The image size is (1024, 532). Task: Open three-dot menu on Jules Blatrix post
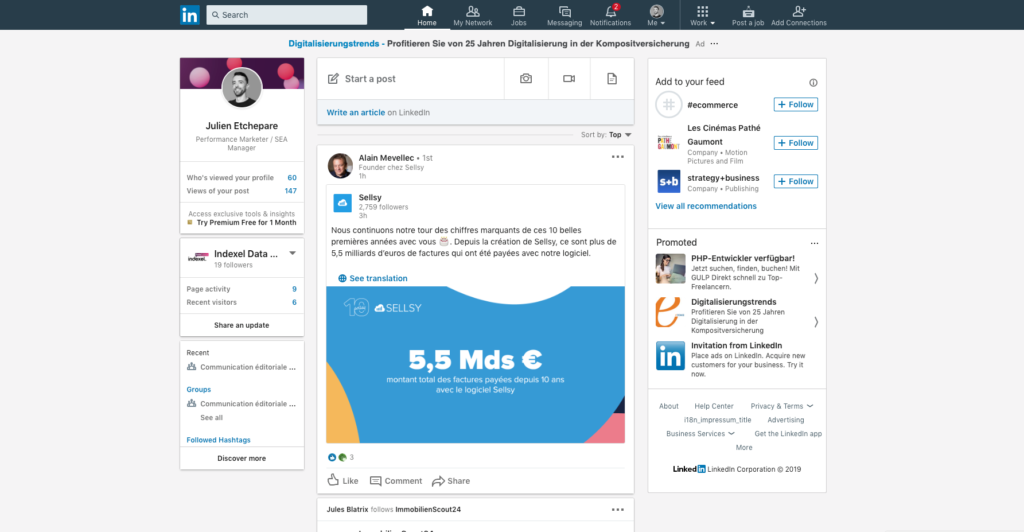tap(618, 509)
